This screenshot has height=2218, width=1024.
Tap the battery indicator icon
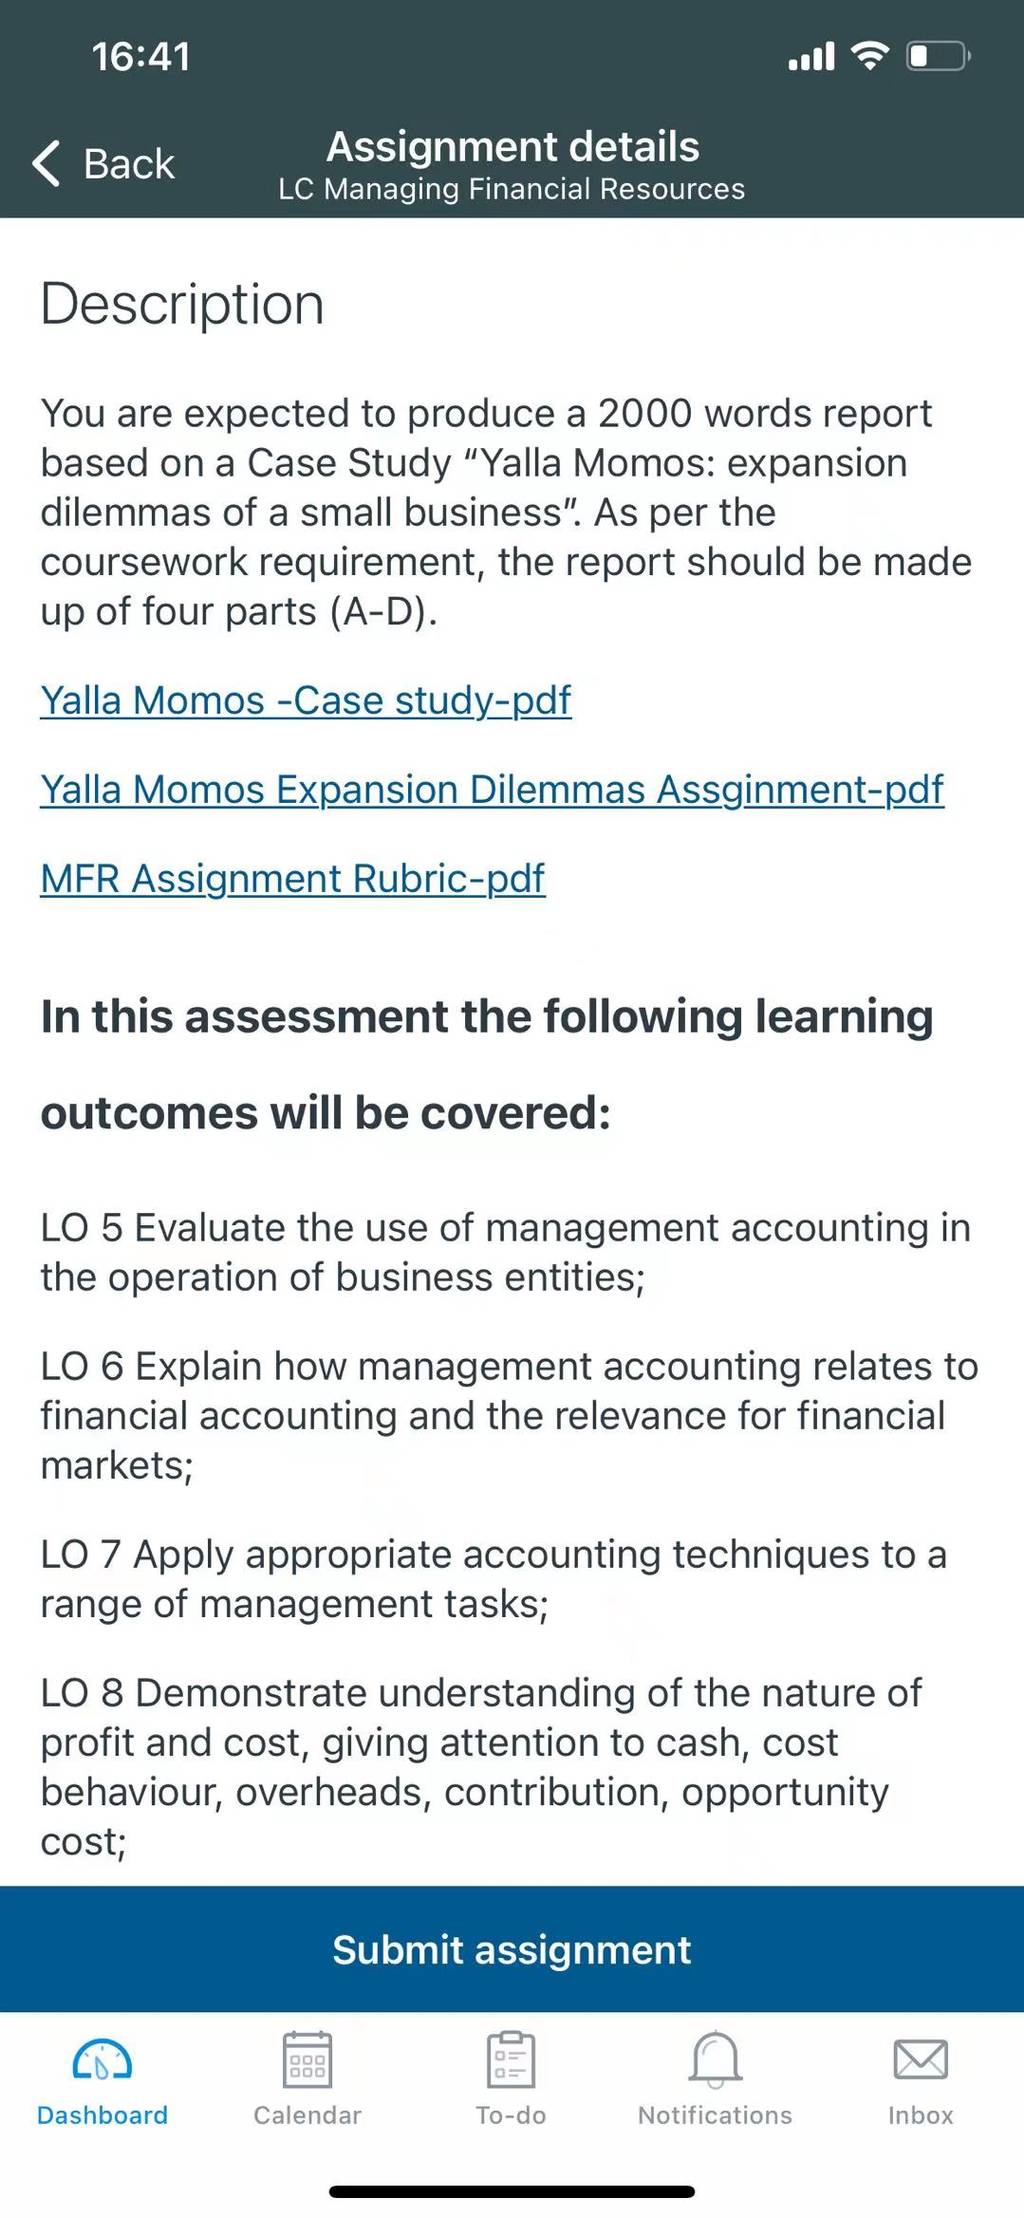pyautogui.click(x=938, y=56)
